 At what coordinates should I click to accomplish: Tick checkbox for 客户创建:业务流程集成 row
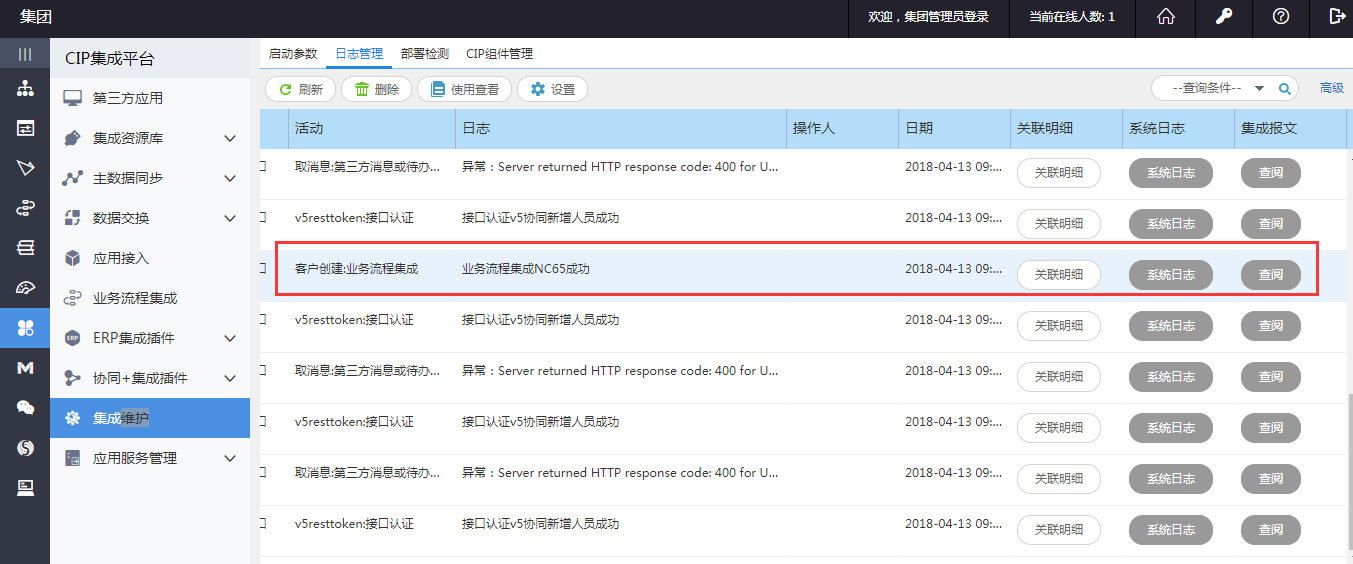263,269
